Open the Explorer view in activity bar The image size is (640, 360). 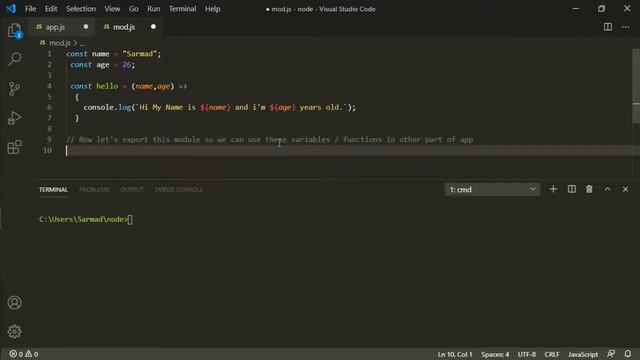pos(14,31)
